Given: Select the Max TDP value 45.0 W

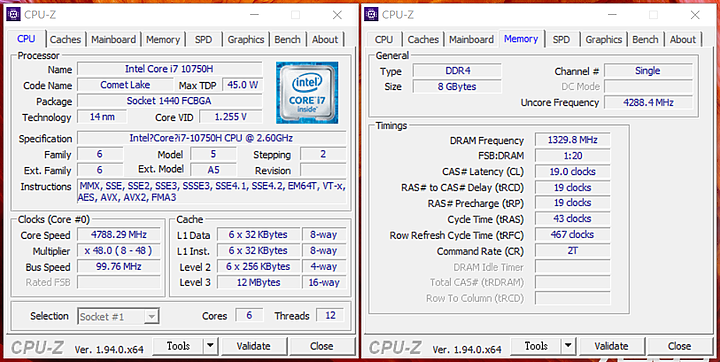Looking at the screenshot, I should 242,85.
